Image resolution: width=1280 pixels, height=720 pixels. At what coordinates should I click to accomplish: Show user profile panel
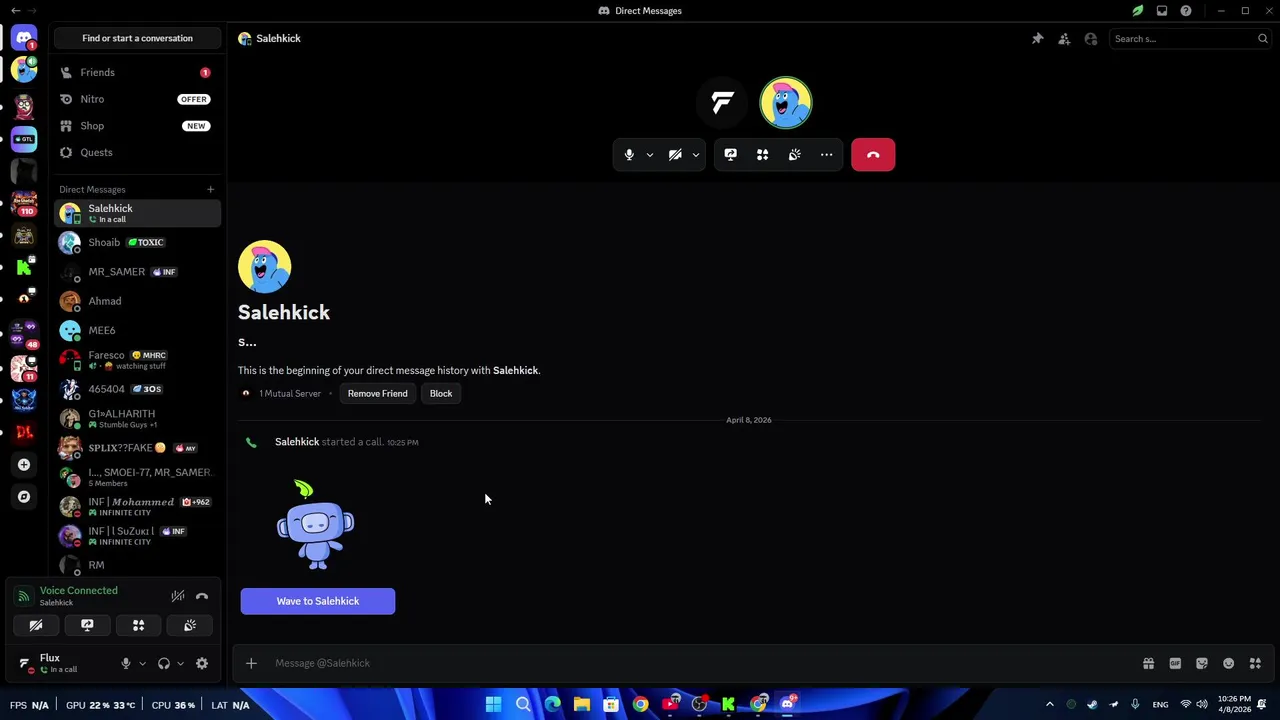coord(1091,39)
